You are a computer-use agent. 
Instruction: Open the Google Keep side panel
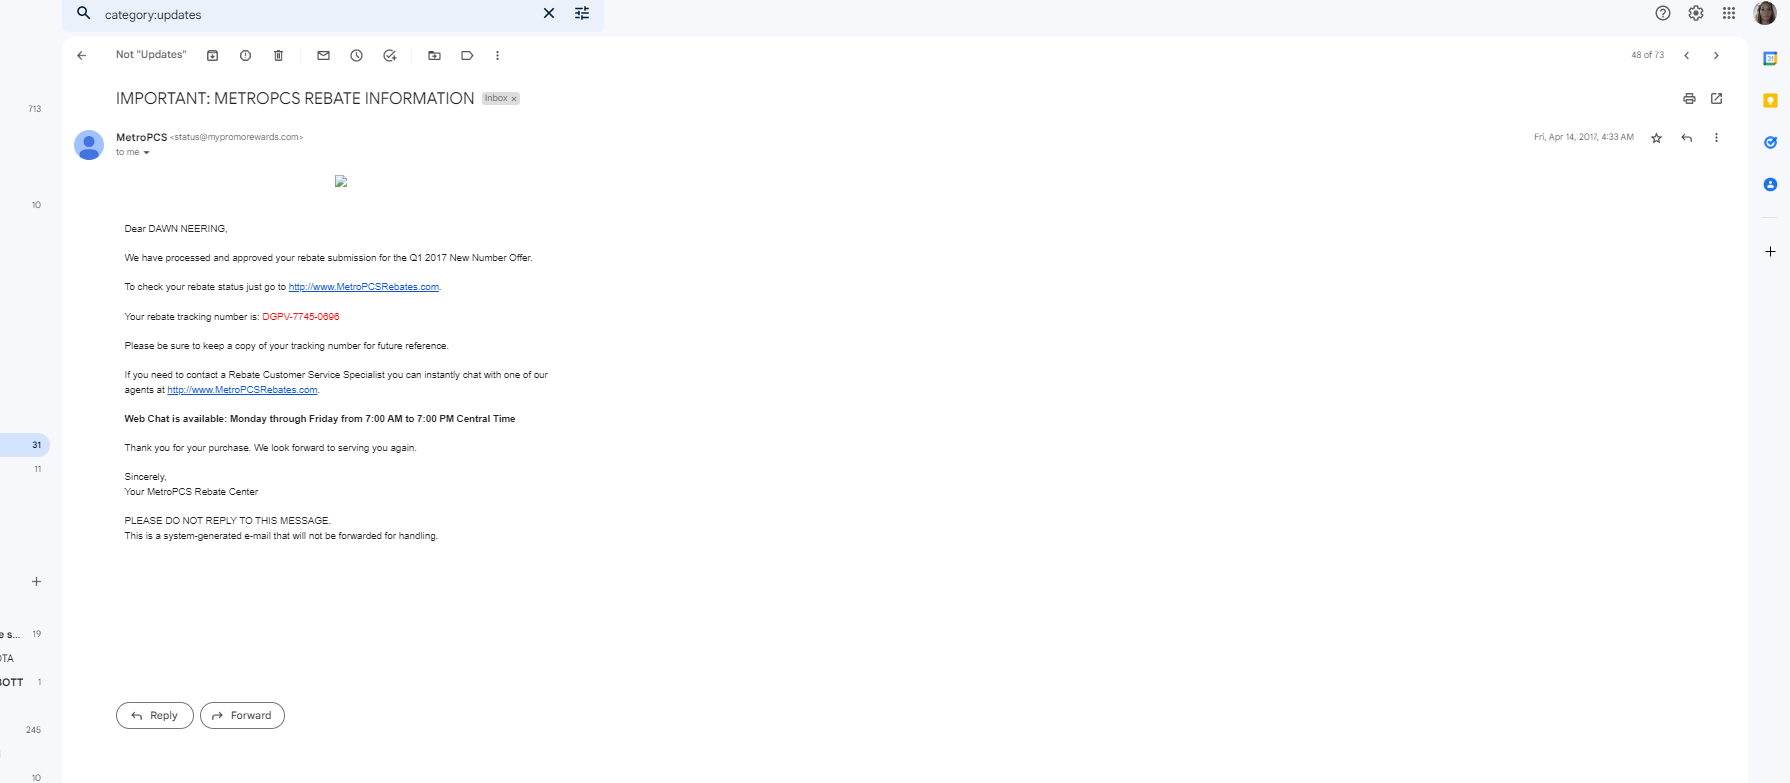(1770, 101)
